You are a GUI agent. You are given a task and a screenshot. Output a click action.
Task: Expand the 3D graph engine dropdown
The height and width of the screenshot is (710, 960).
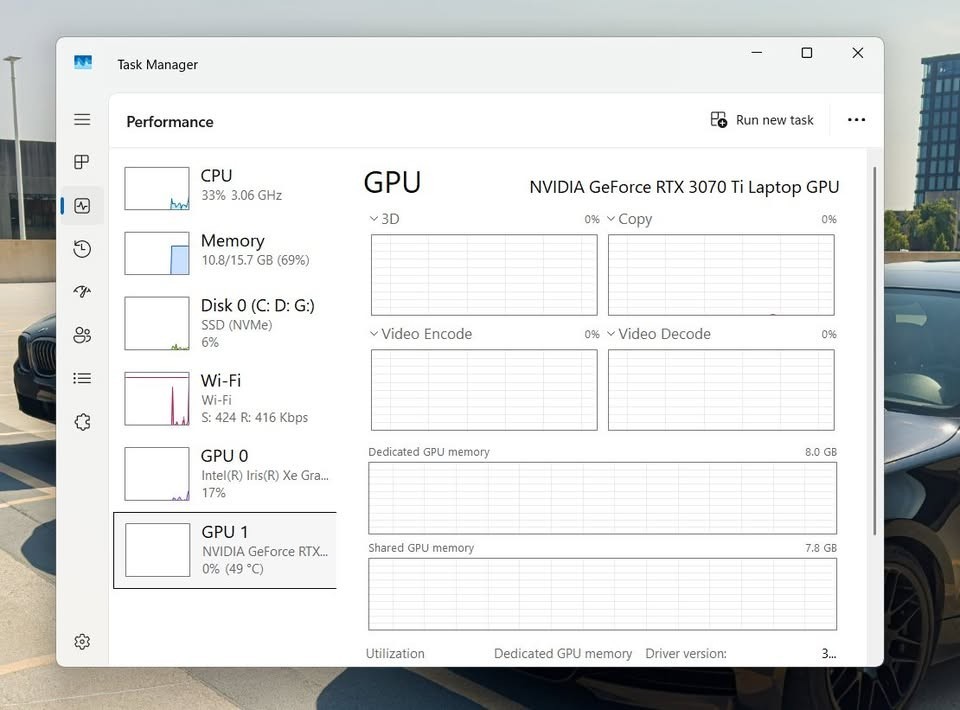(x=384, y=219)
